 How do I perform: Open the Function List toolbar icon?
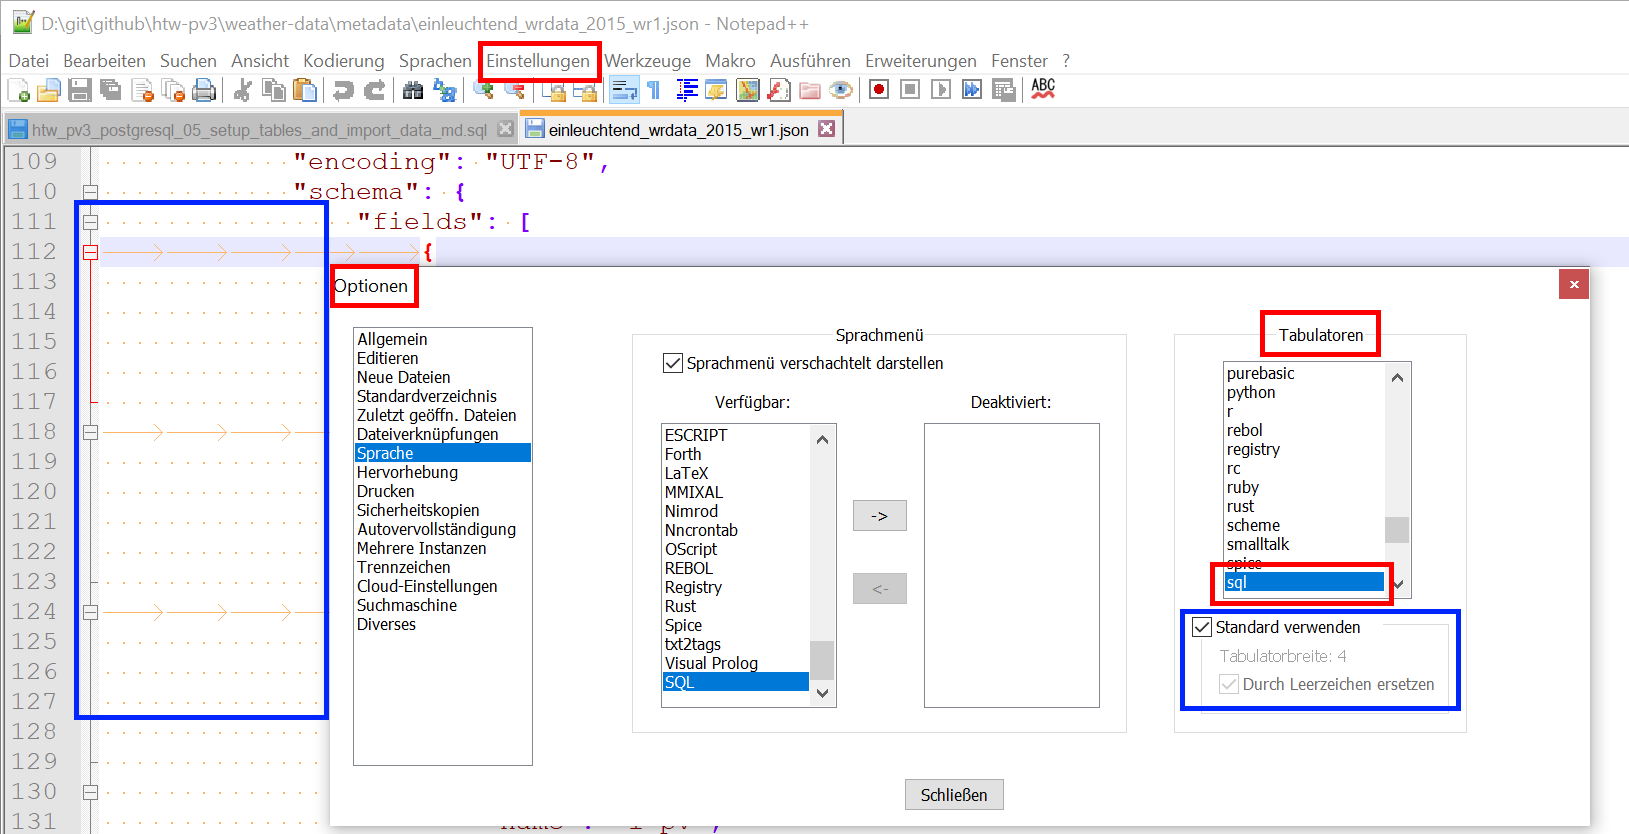point(779,91)
